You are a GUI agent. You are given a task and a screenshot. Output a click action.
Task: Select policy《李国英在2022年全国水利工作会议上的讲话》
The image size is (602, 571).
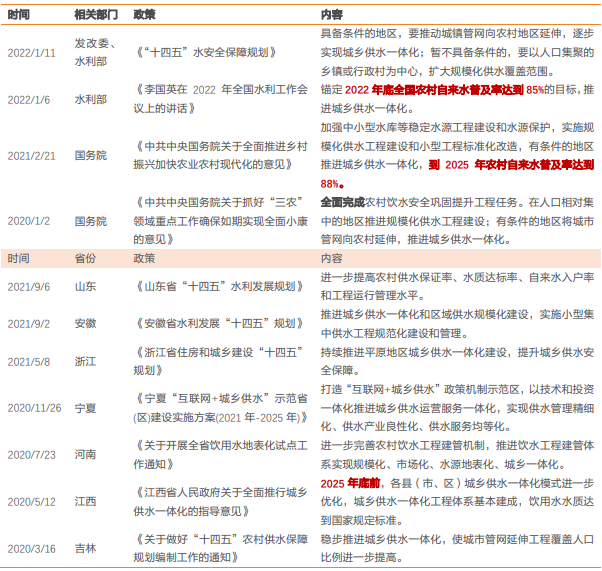tap(221, 99)
